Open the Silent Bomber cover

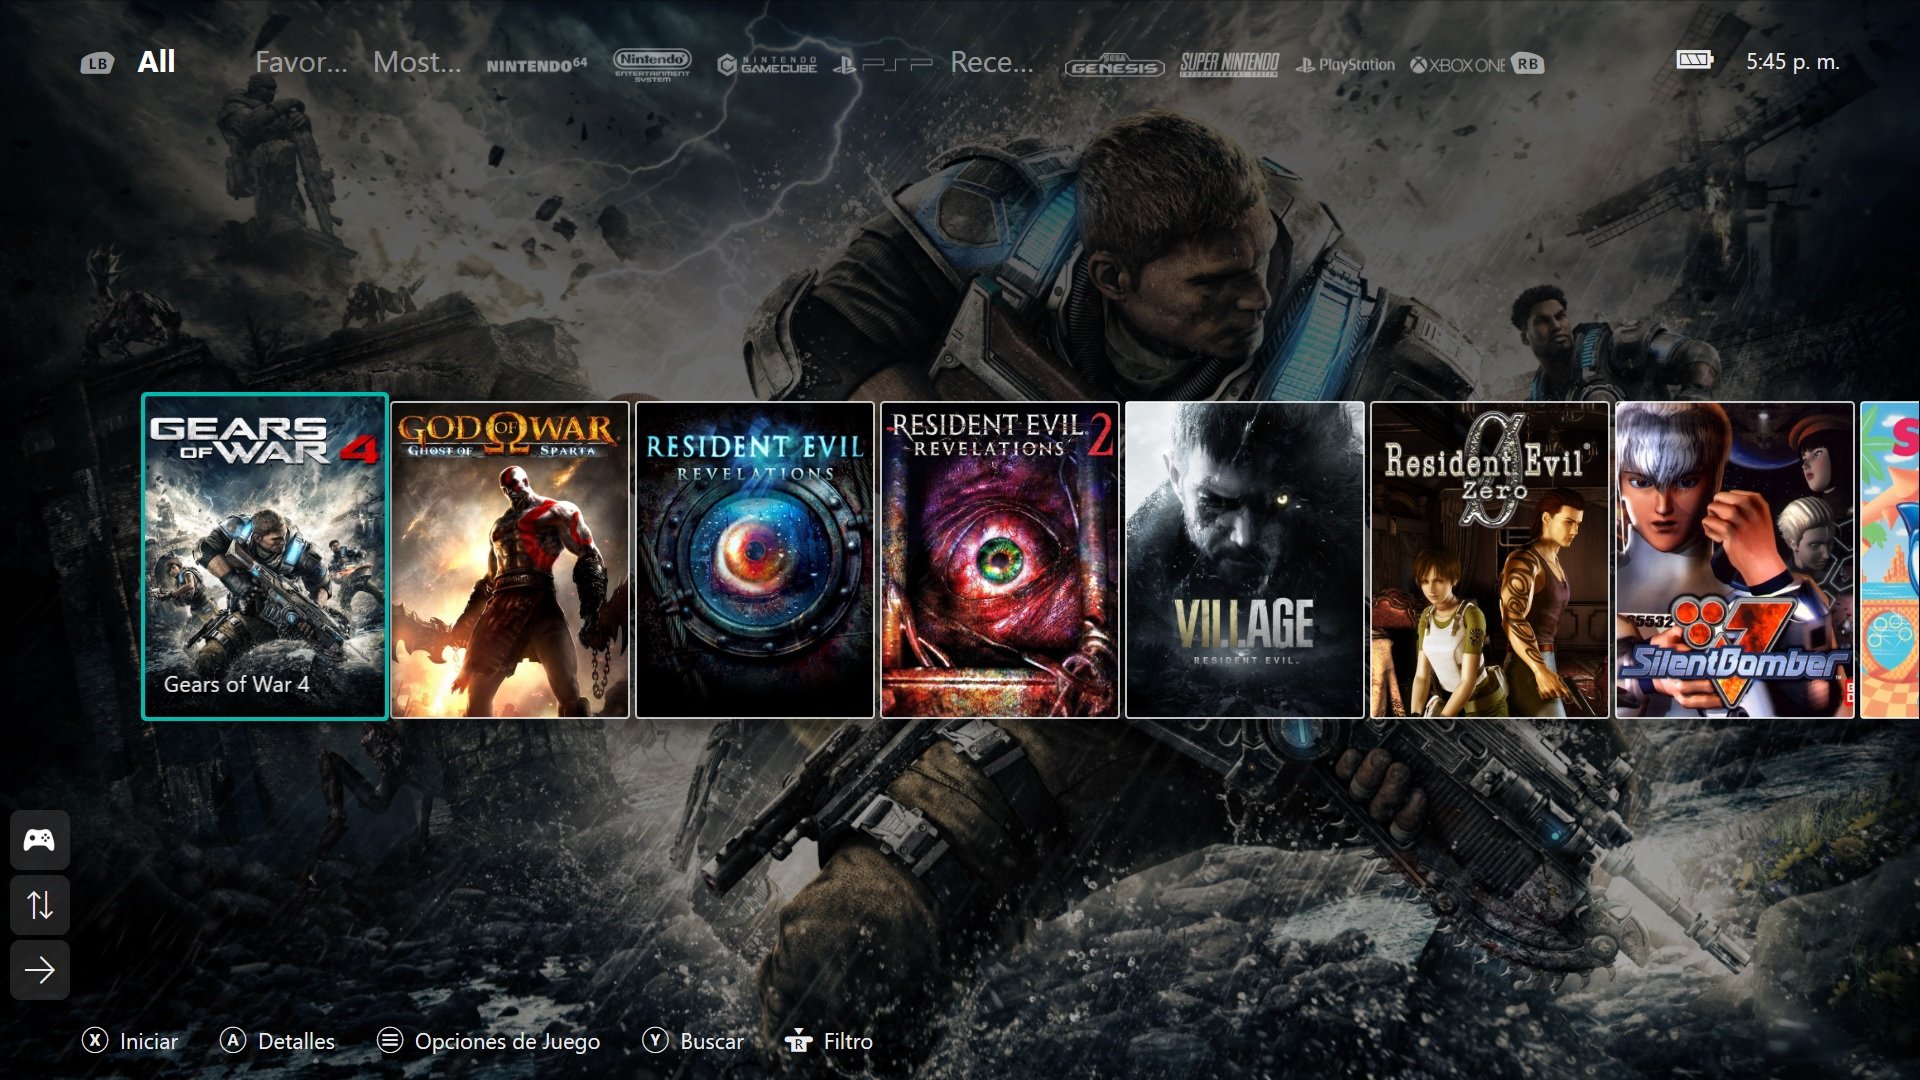click(x=1735, y=560)
